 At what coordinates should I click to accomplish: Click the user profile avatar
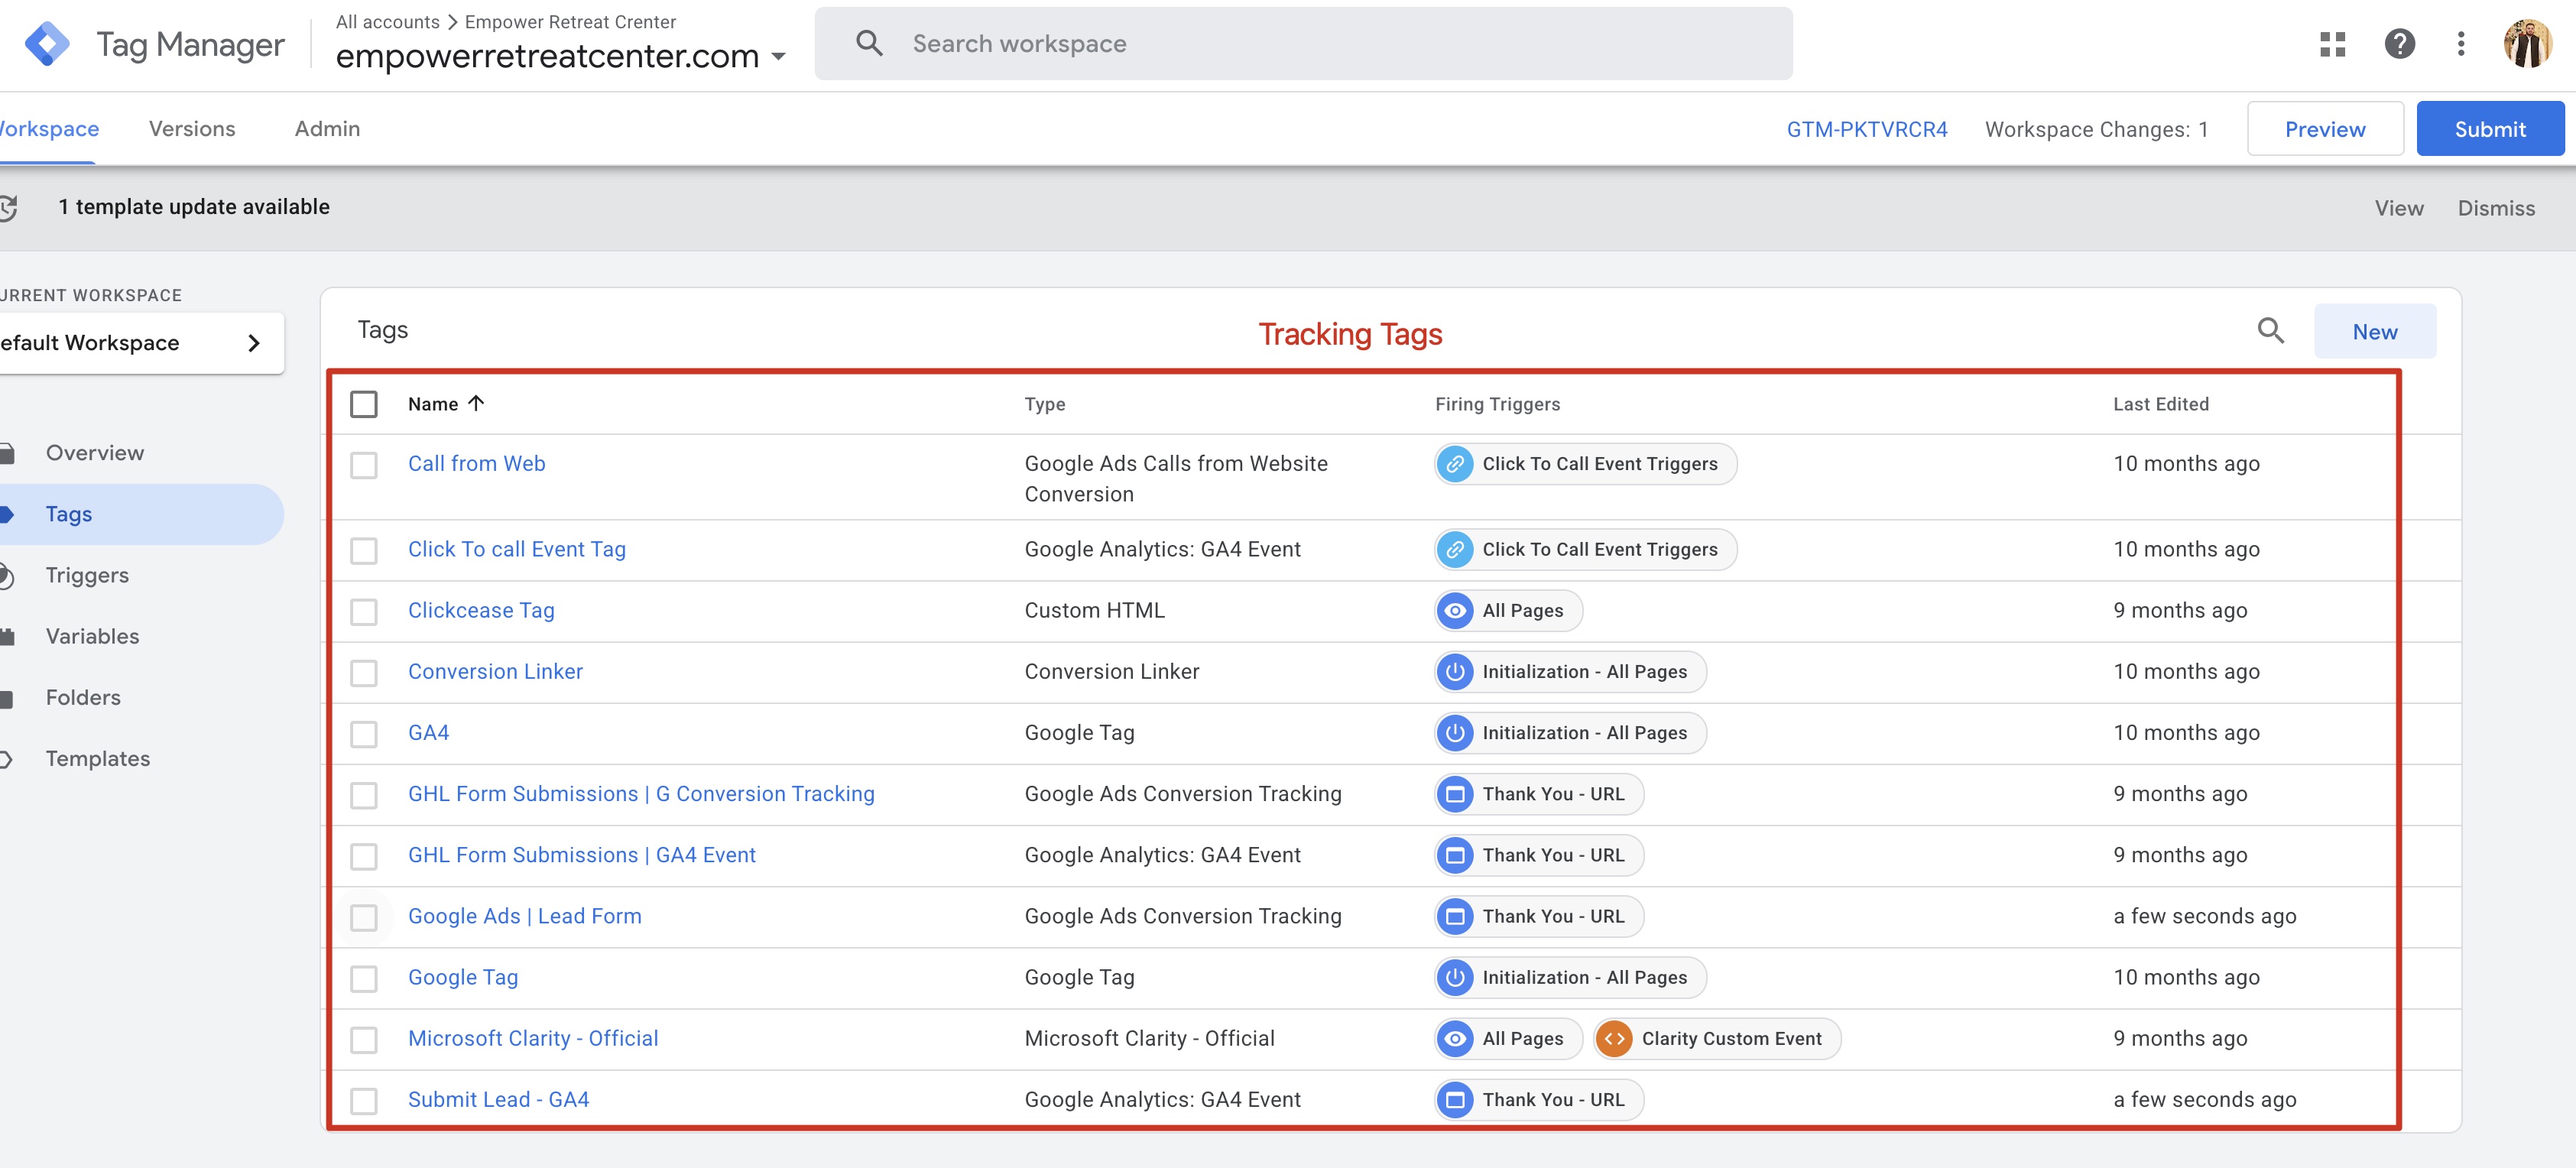(2527, 44)
